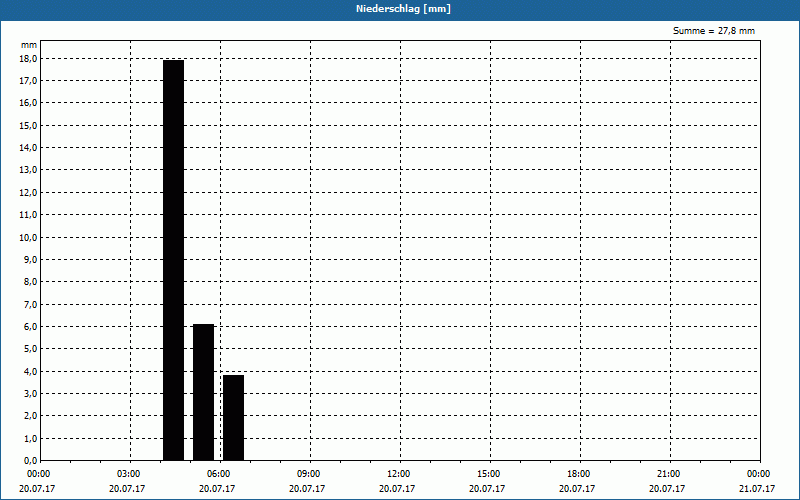This screenshot has width=800, height=500.
Task: Click the "20.07.17" date under 15:00
Action: (x=487, y=488)
